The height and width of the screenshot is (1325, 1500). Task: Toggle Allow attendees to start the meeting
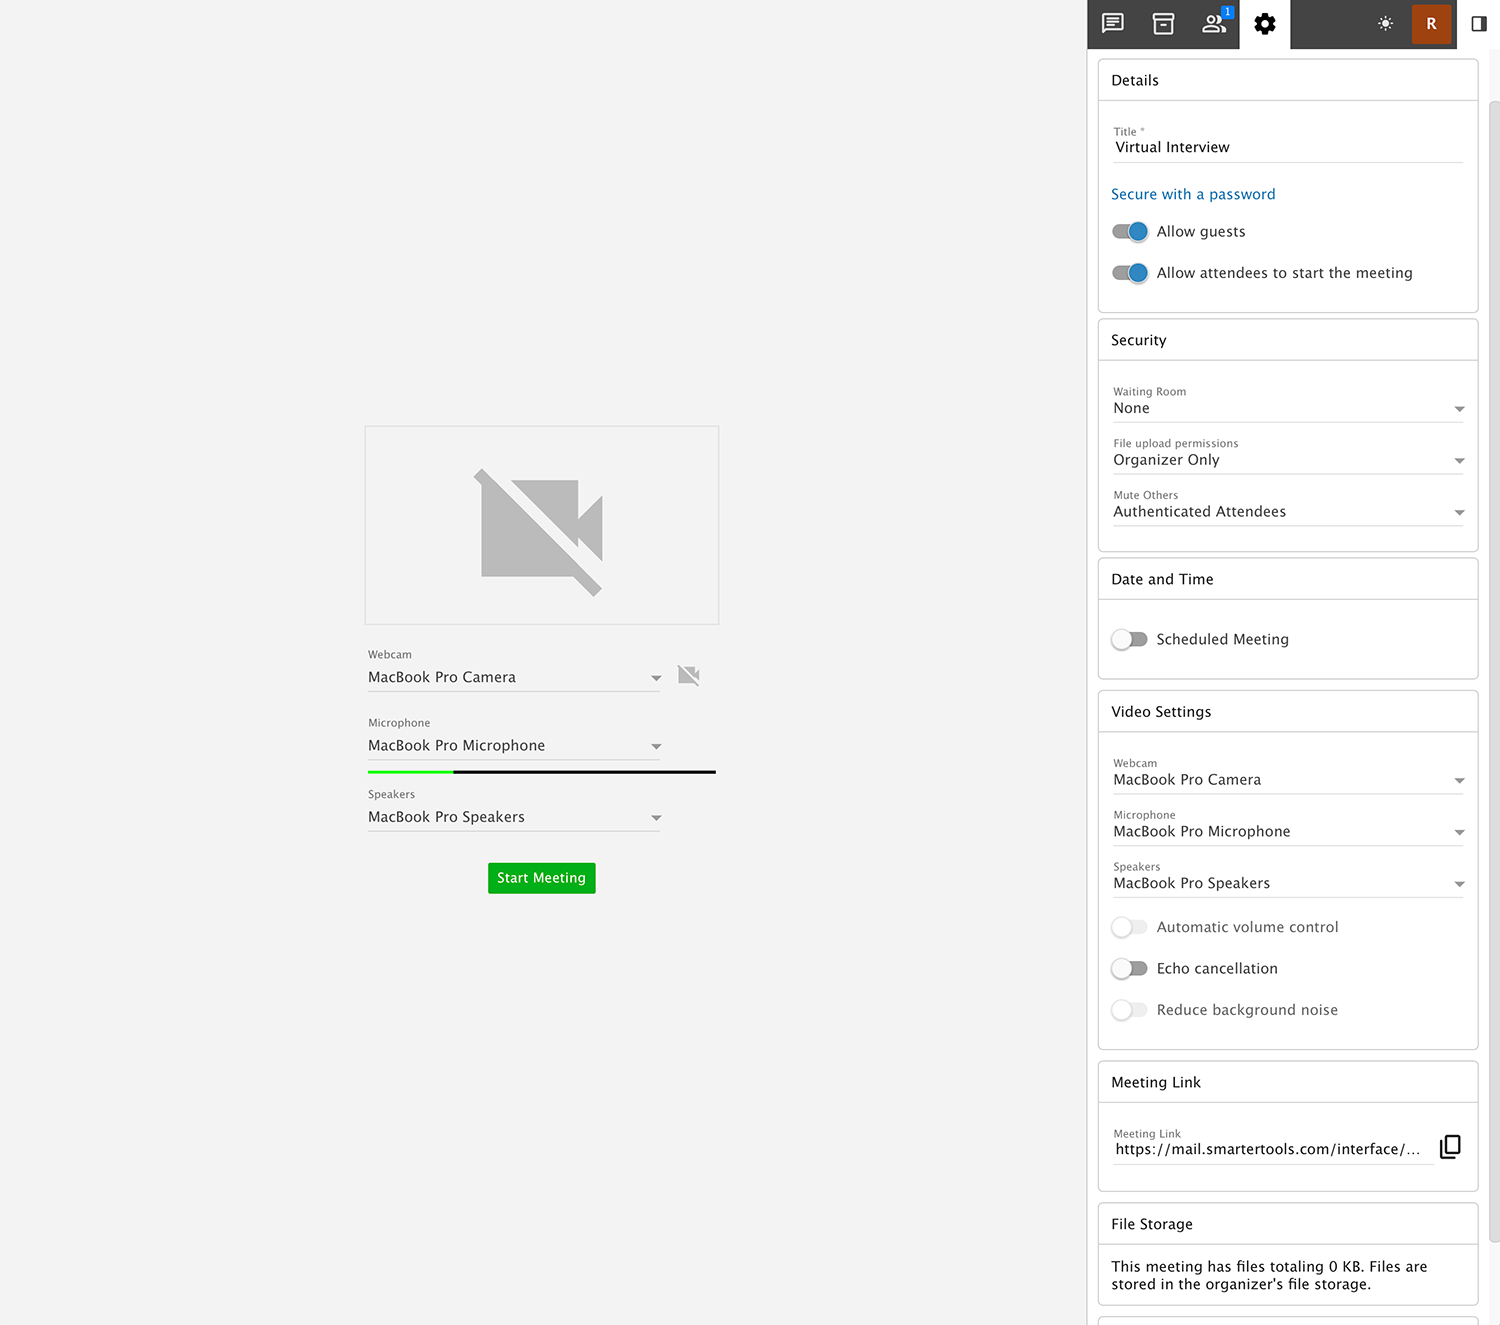(x=1130, y=273)
